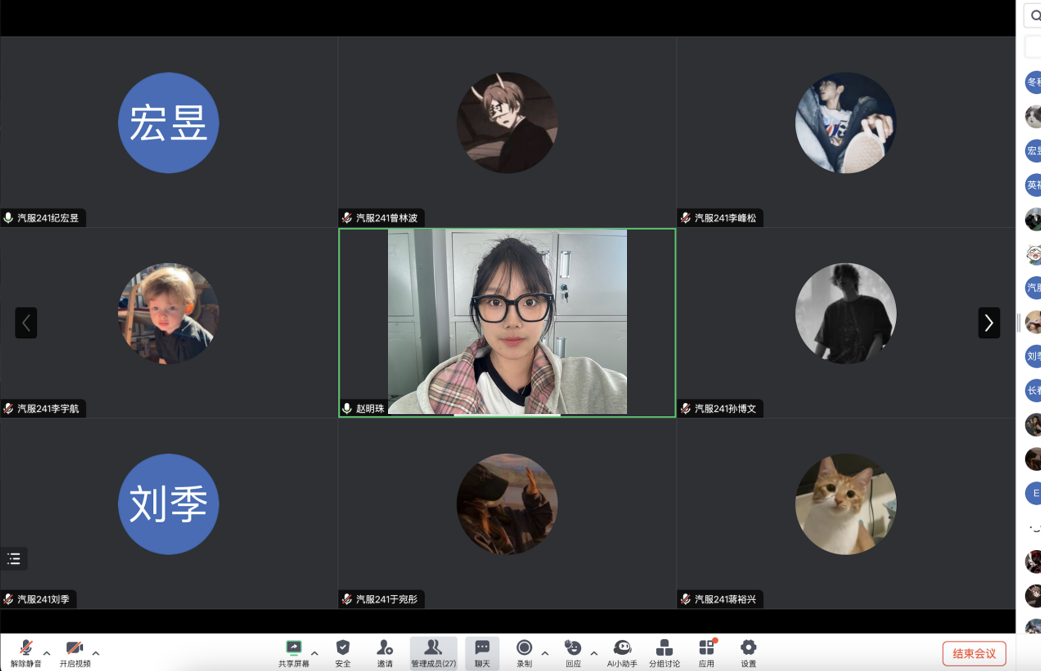The height and width of the screenshot is (671, 1041).
Task: Go to next page of video tiles
Action: point(988,322)
